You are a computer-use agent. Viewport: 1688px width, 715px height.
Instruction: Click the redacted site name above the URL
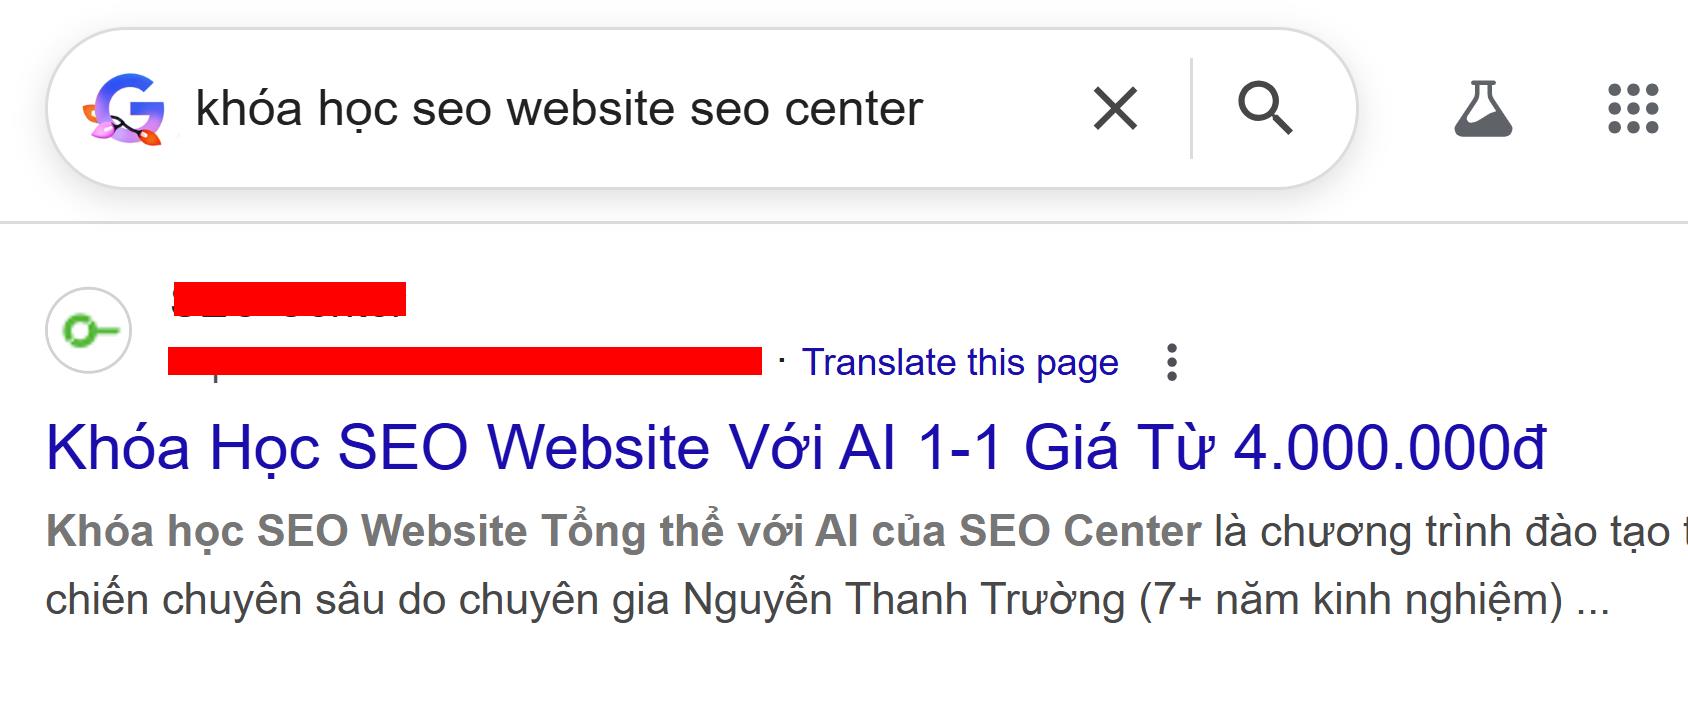pyautogui.click(x=288, y=299)
